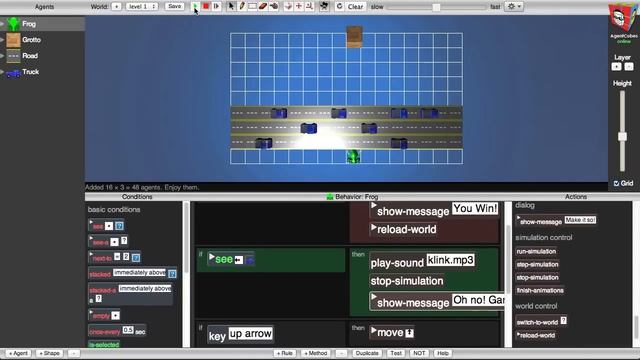Remove a layer with minus button

pos(629,67)
